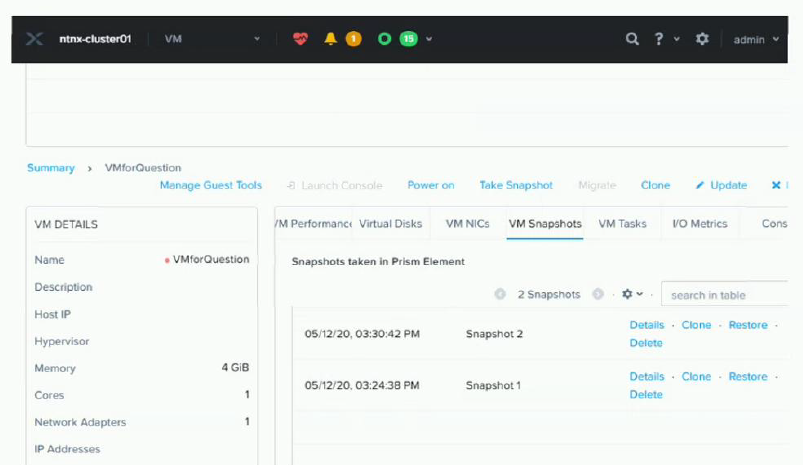Open cluster health heart icon
This screenshot has height=465, width=803.
pos(301,39)
